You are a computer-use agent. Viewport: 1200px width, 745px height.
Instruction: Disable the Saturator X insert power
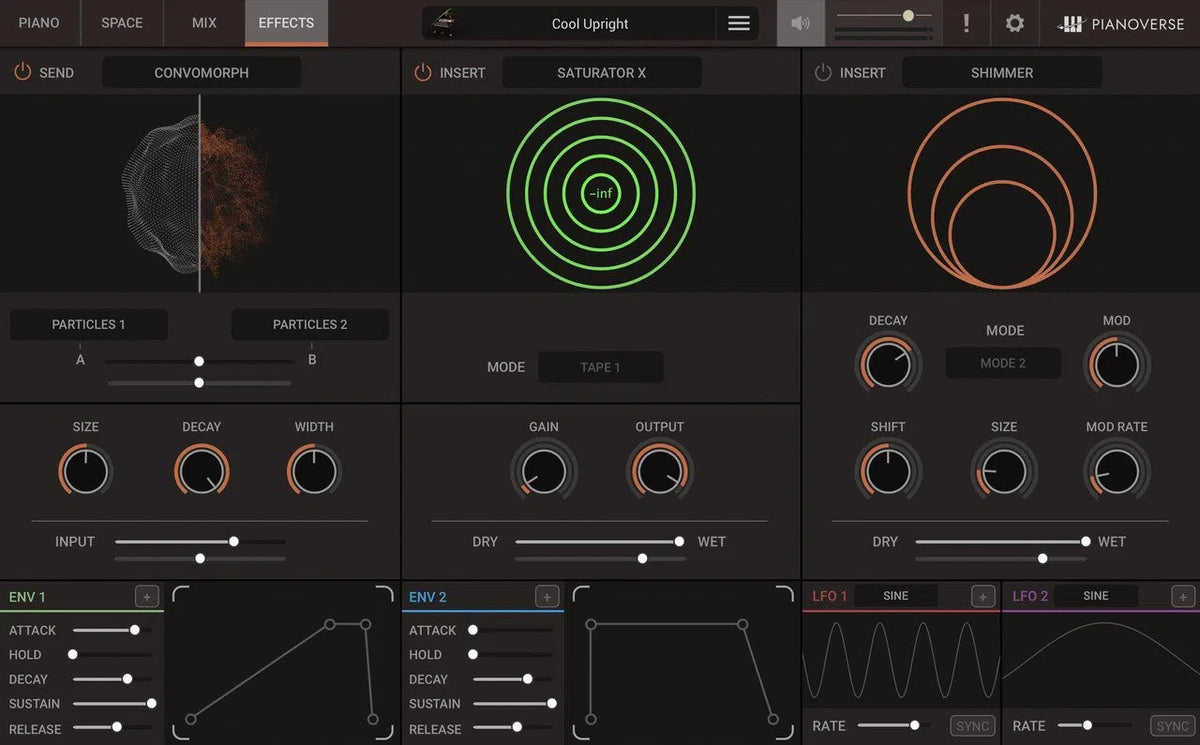(x=423, y=73)
